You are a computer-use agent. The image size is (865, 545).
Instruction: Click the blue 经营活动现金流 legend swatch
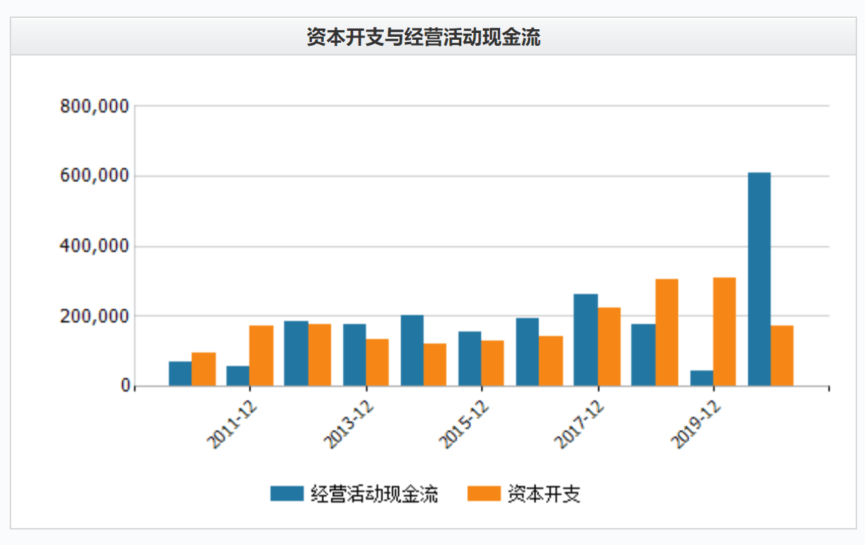287,493
